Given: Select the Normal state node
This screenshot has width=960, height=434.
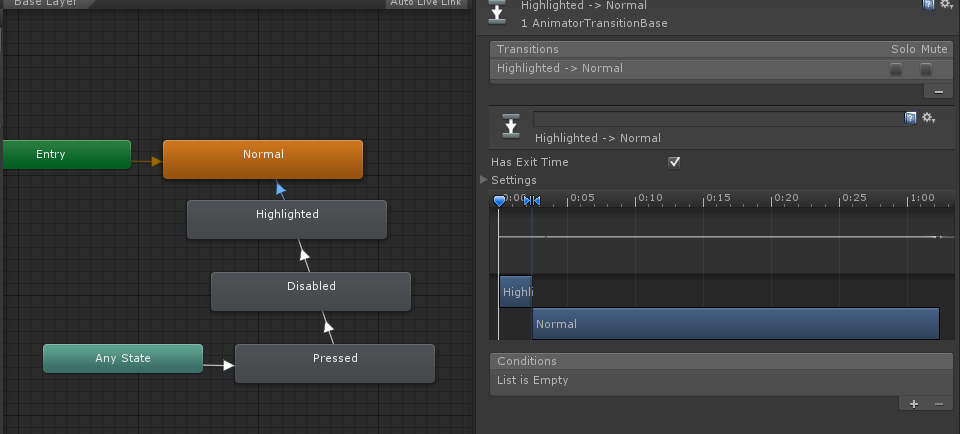Looking at the screenshot, I should (x=263, y=160).
